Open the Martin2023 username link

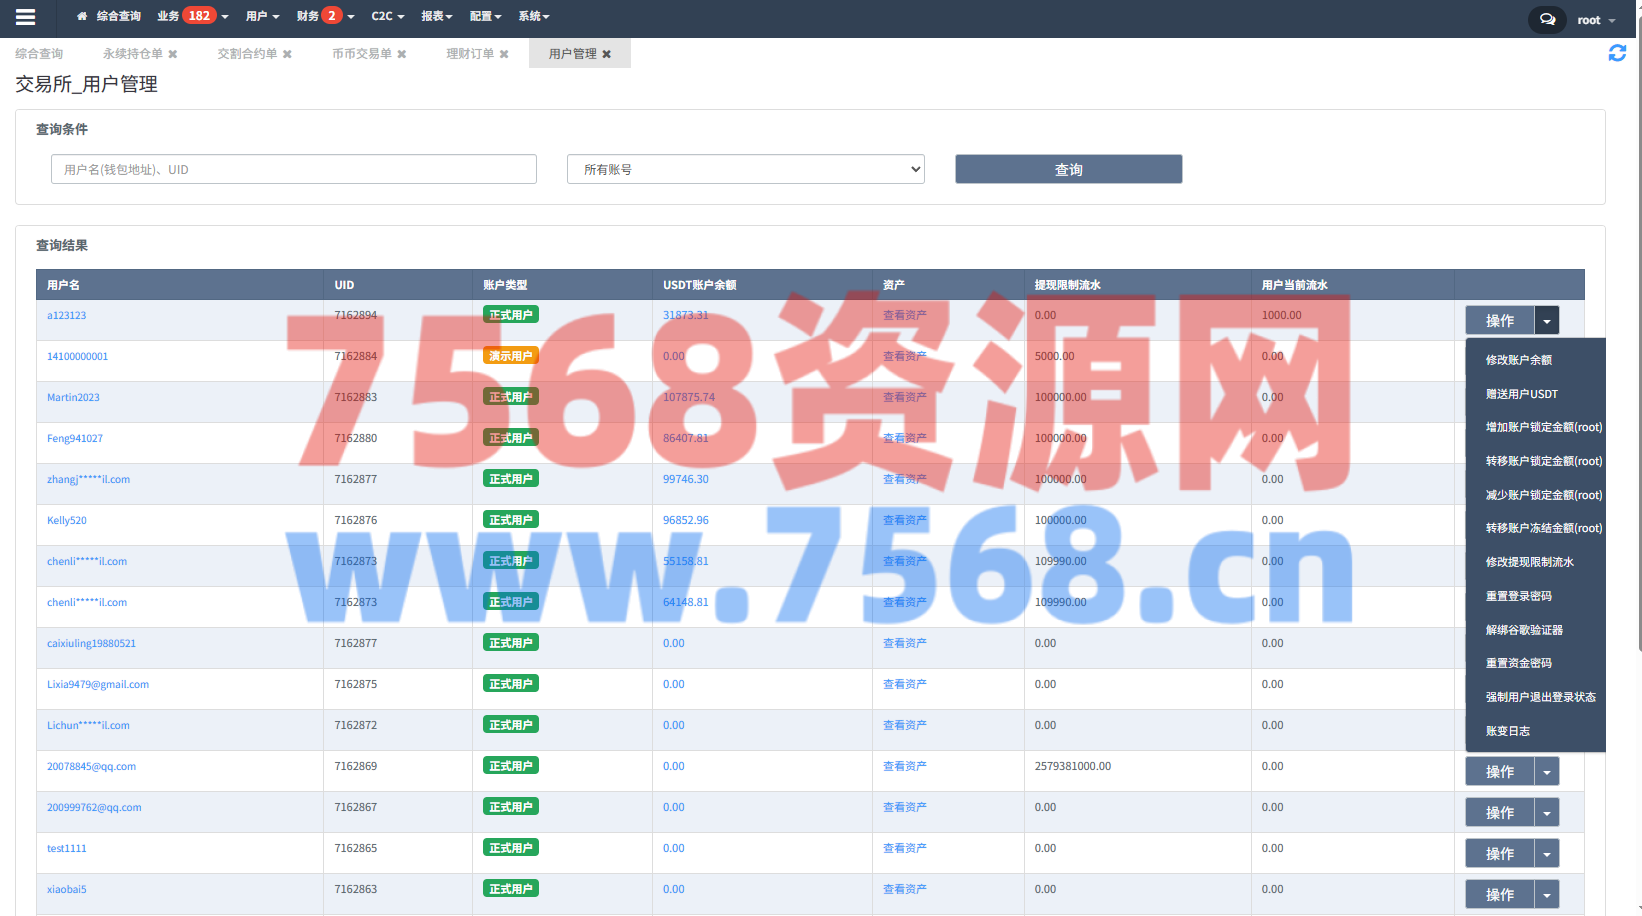(73, 397)
